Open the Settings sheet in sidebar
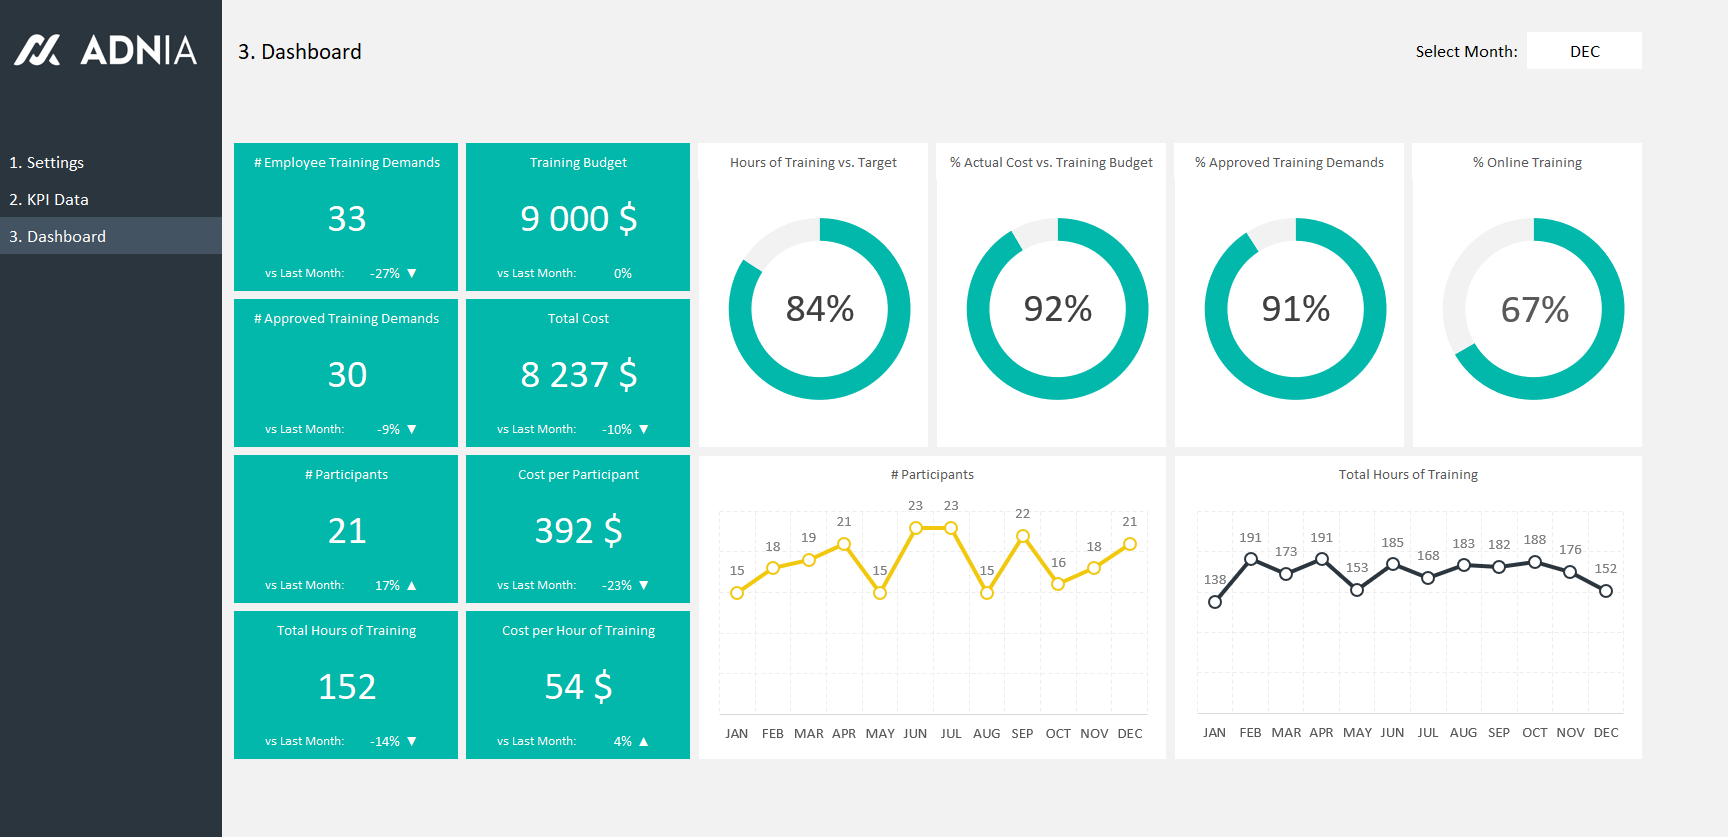Image resolution: width=1728 pixels, height=837 pixels. pyautogui.click(x=47, y=162)
